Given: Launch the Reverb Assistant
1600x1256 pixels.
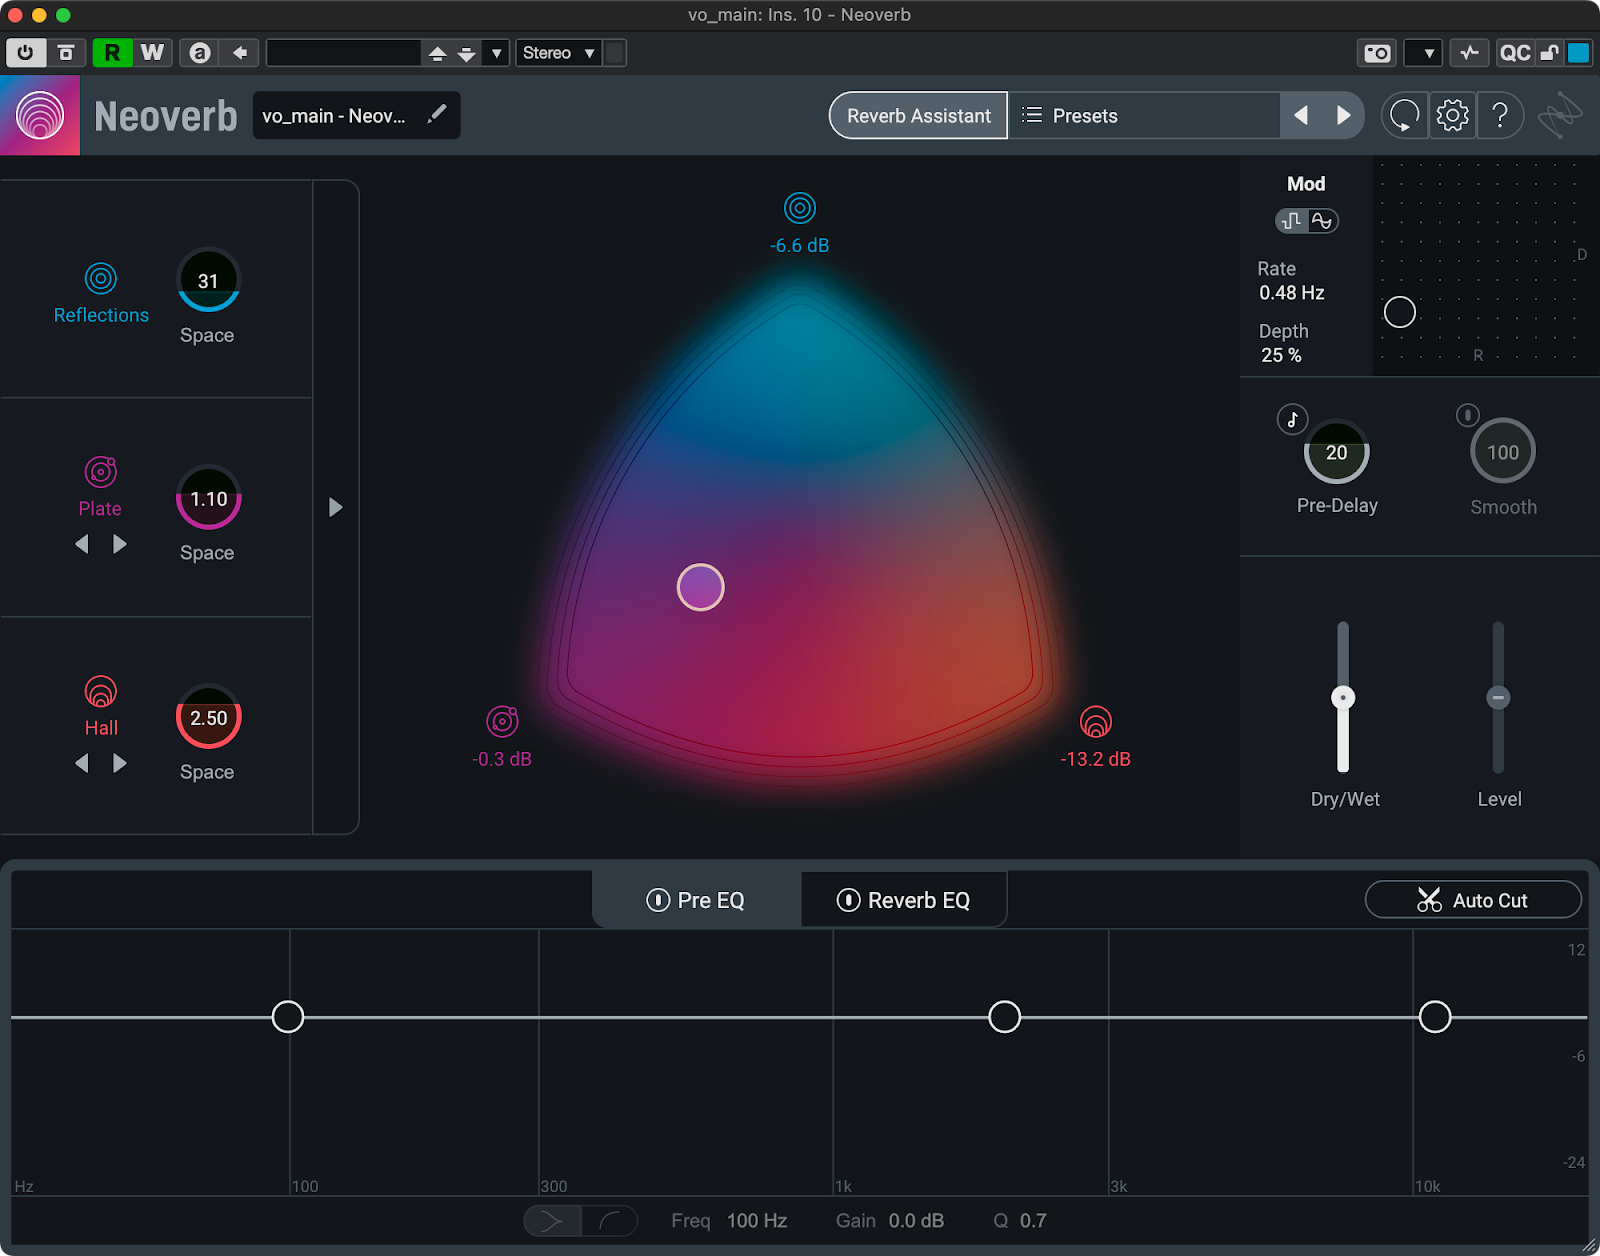Looking at the screenshot, I should coord(918,116).
